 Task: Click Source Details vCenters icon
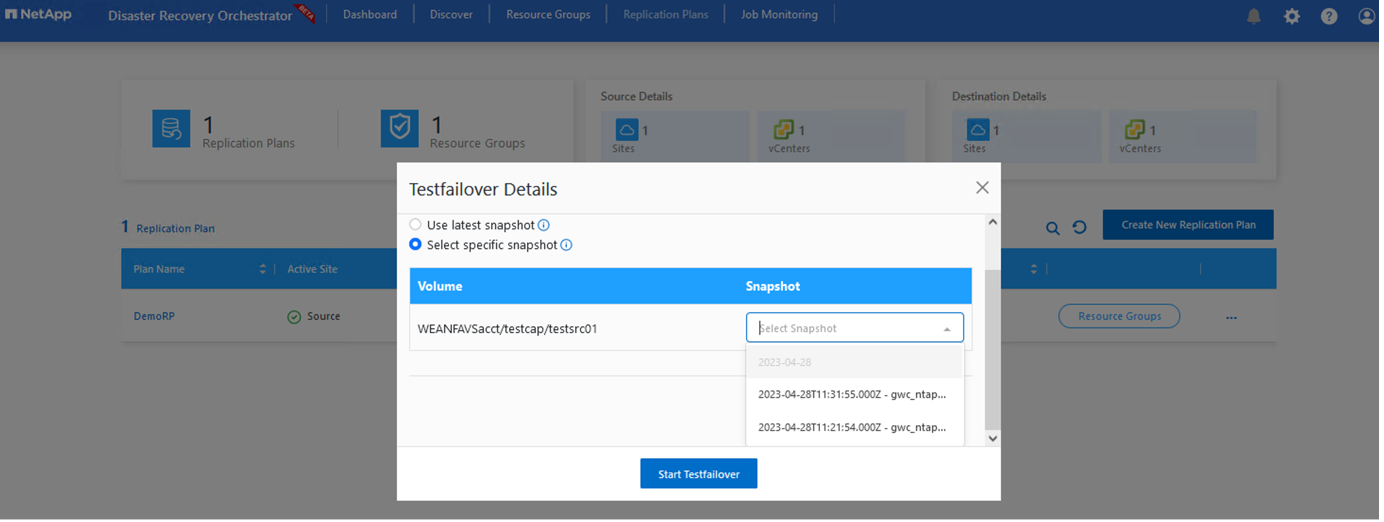[784, 129]
